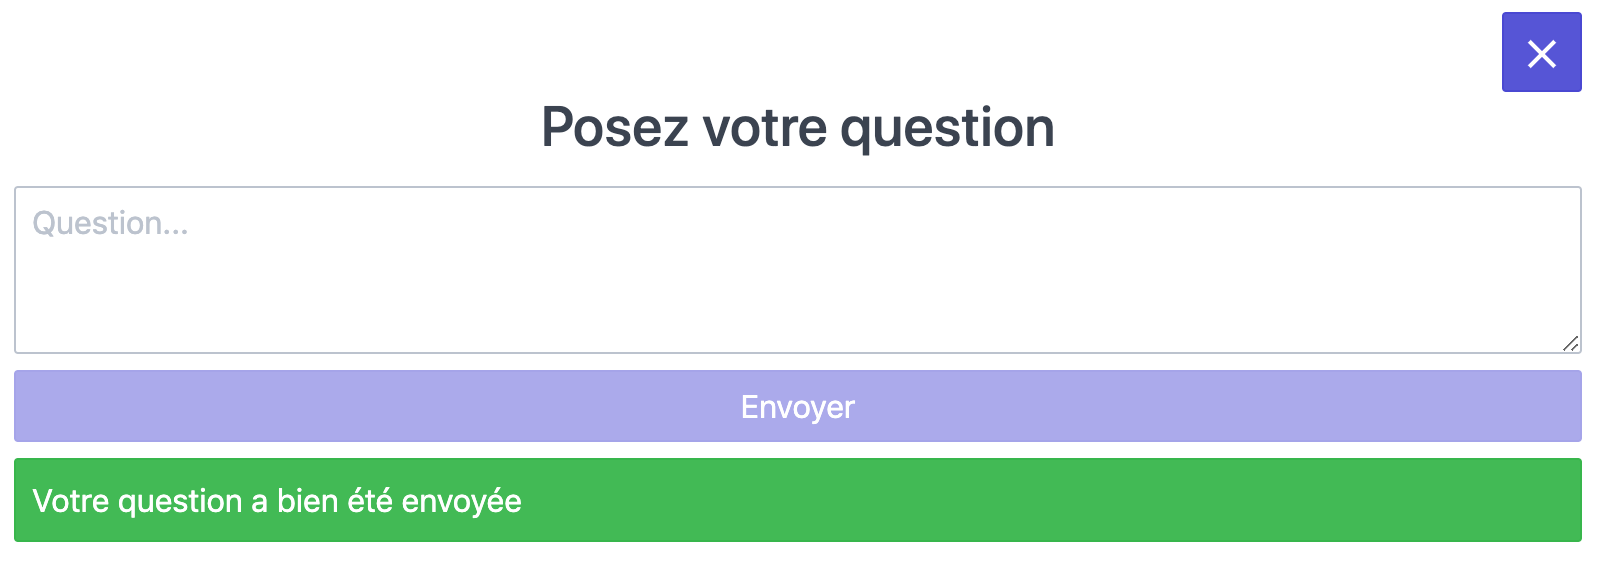Click the white X icon
The height and width of the screenshot is (562, 1598).
tap(1542, 54)
